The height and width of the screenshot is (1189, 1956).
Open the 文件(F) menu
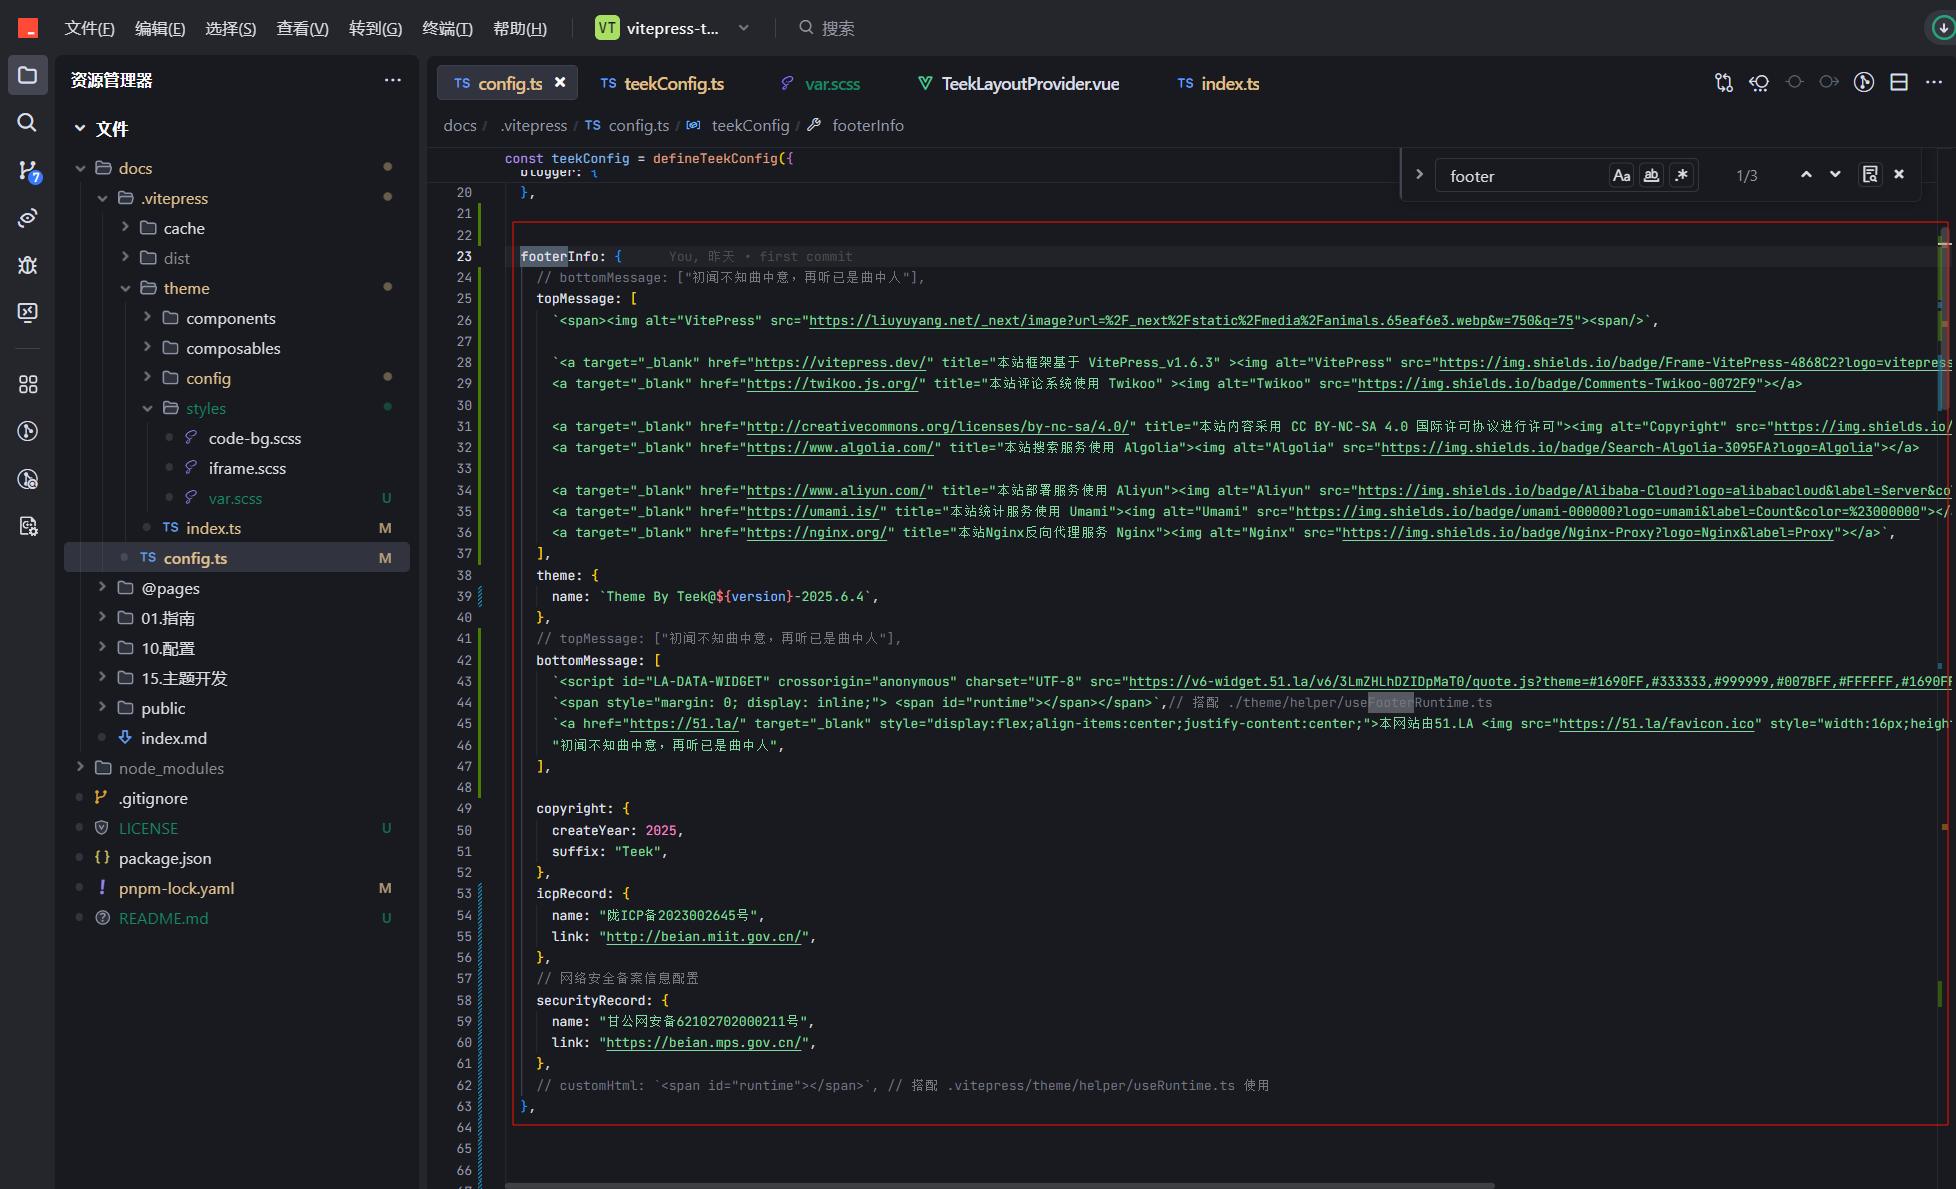tap(89, 28)
